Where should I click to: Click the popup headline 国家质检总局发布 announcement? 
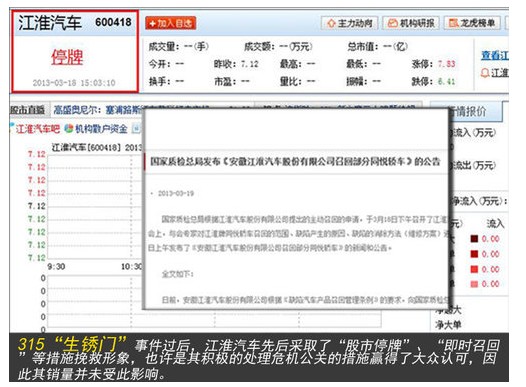(295, 162)
